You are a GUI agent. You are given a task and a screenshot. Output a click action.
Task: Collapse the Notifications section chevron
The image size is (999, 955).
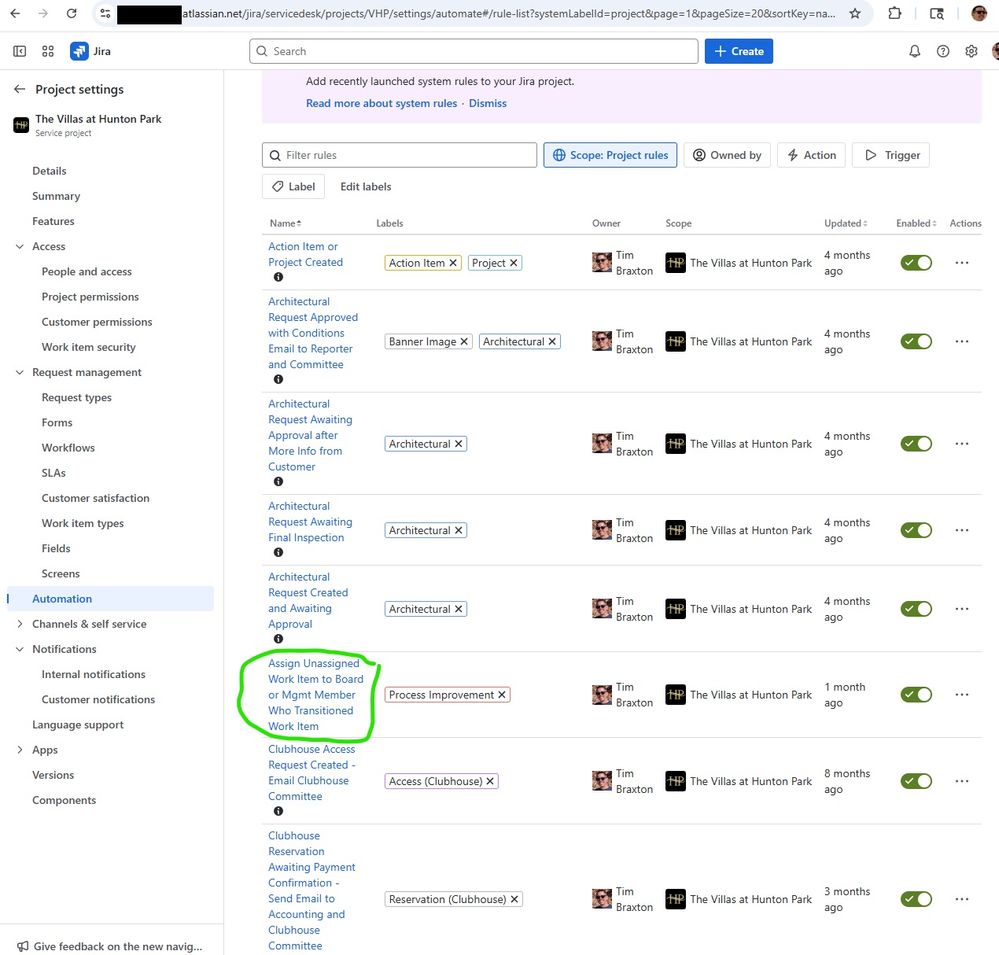click(x=20, y=649)
